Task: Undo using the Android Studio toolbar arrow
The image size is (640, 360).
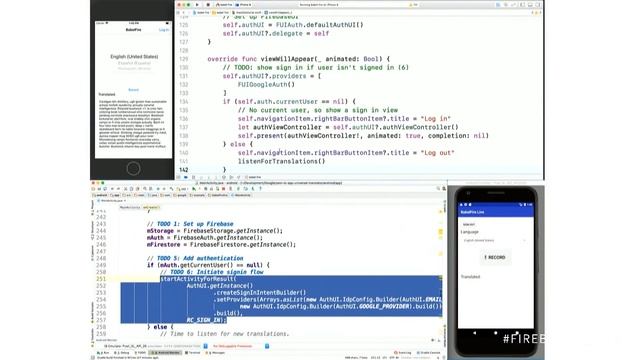Action: [x=112, y=189]
